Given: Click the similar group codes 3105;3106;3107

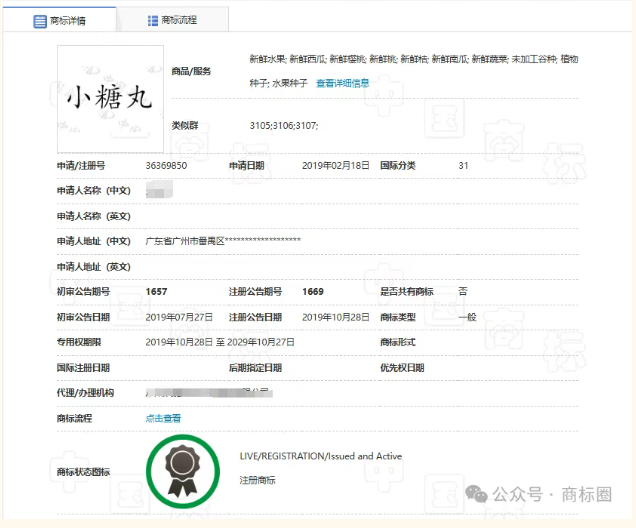Looking at the screenshot, I should tap(284, 126).
